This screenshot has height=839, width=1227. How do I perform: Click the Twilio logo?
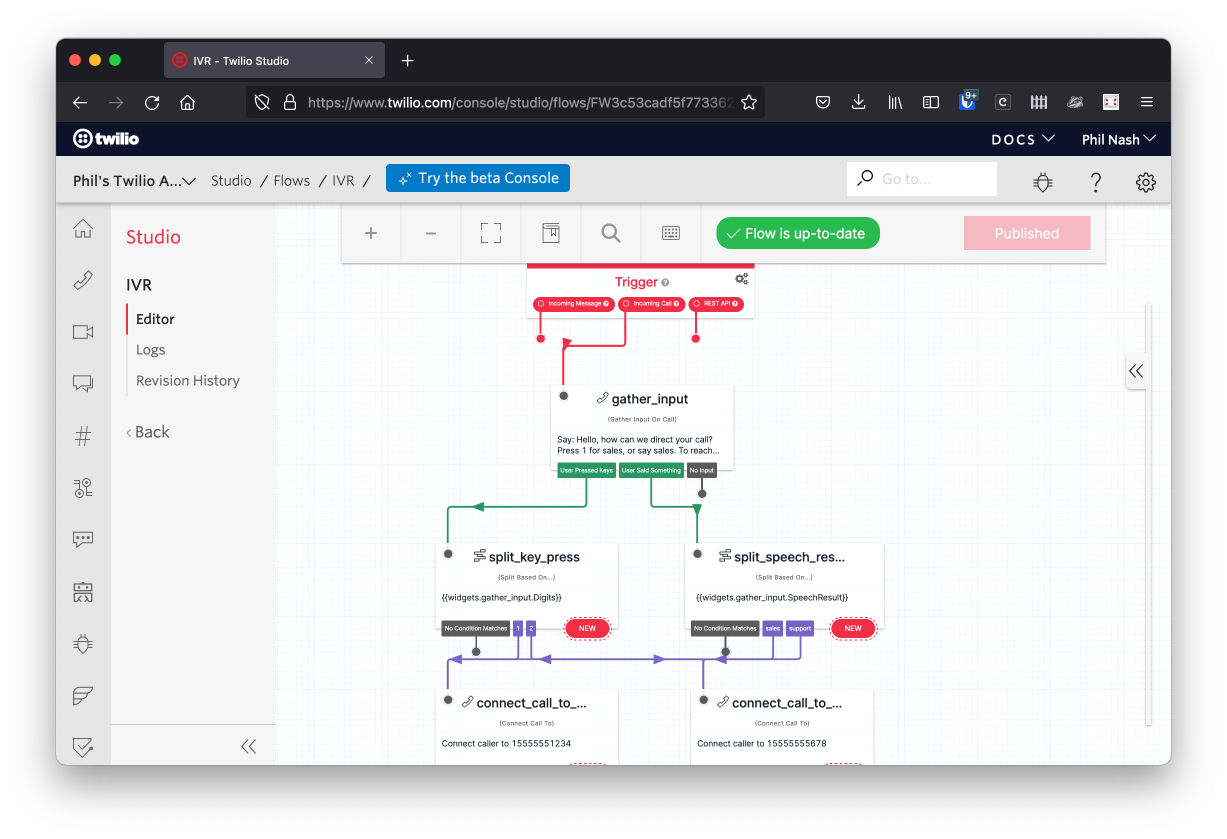pyautogui.click(x=106, y=139)
